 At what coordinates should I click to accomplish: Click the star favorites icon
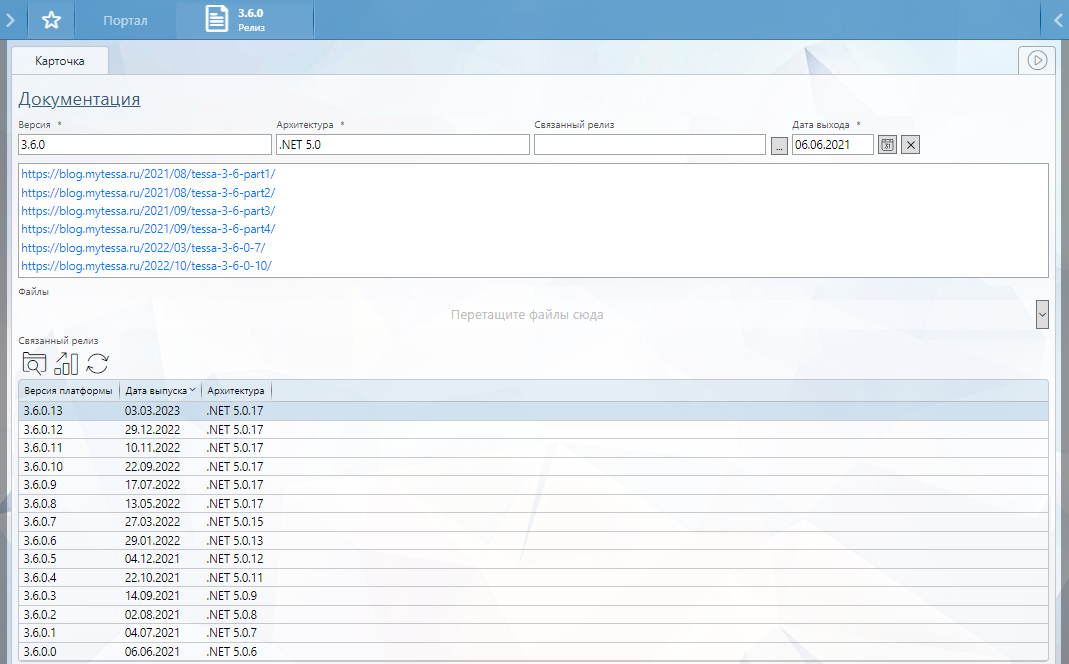pyautogui.click(x=52, y=20)
